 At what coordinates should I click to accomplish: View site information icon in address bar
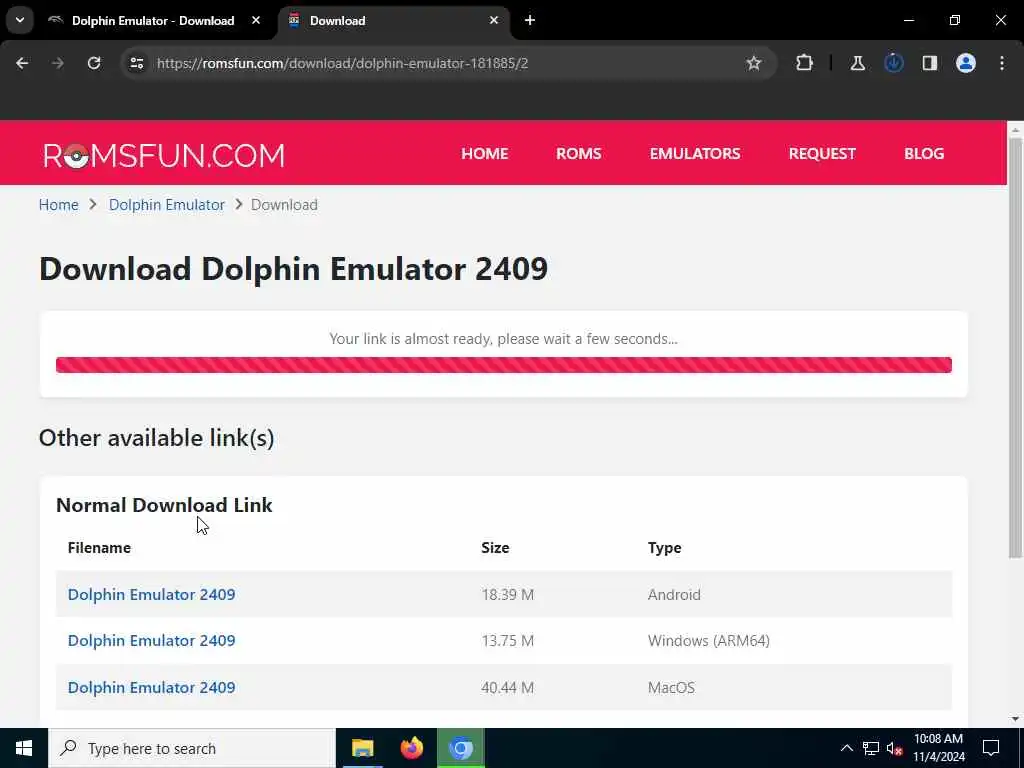(x=137, y=63)
